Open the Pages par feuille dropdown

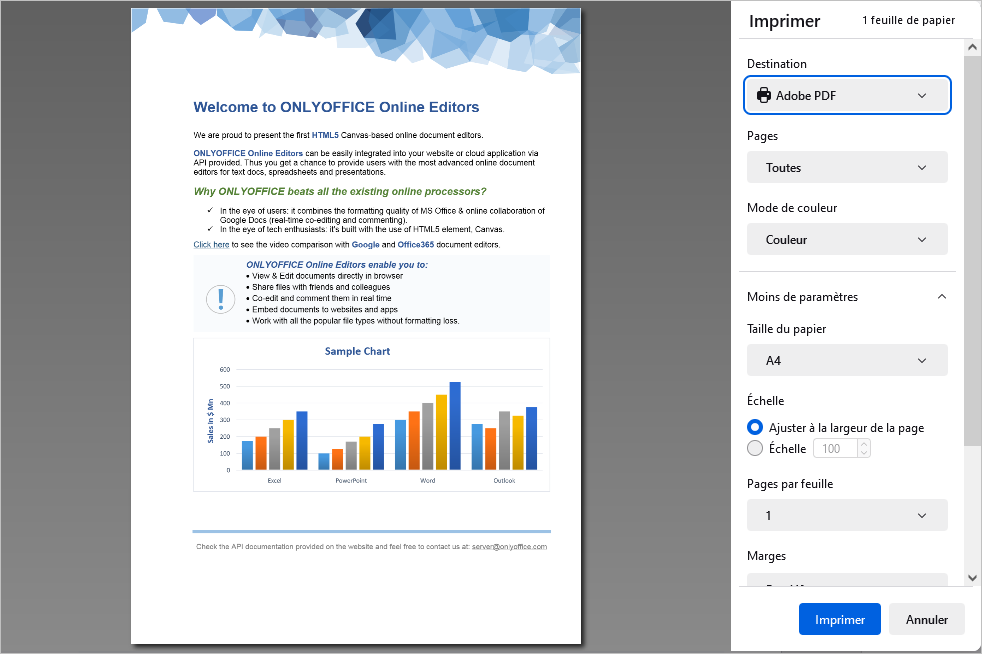pyautogui.click(x=847, y=516)
